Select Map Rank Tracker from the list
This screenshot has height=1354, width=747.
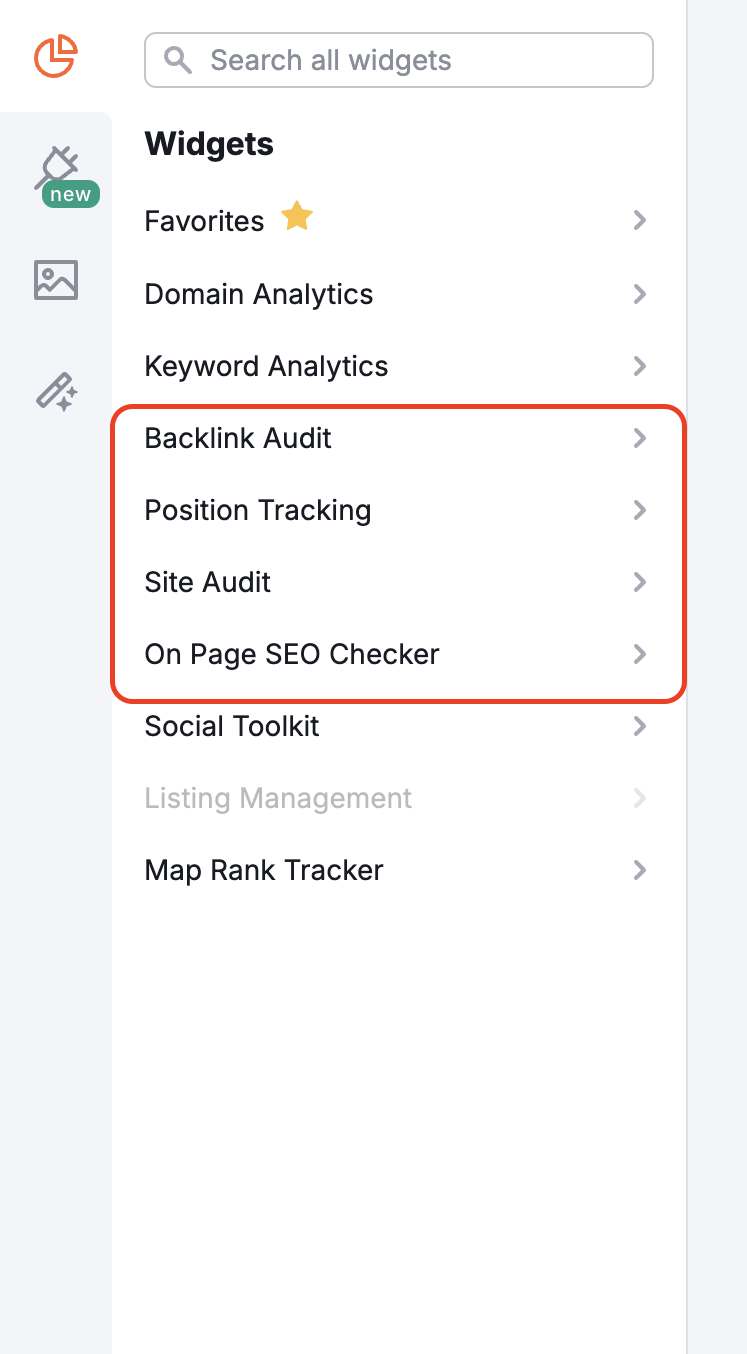(263, 870)
